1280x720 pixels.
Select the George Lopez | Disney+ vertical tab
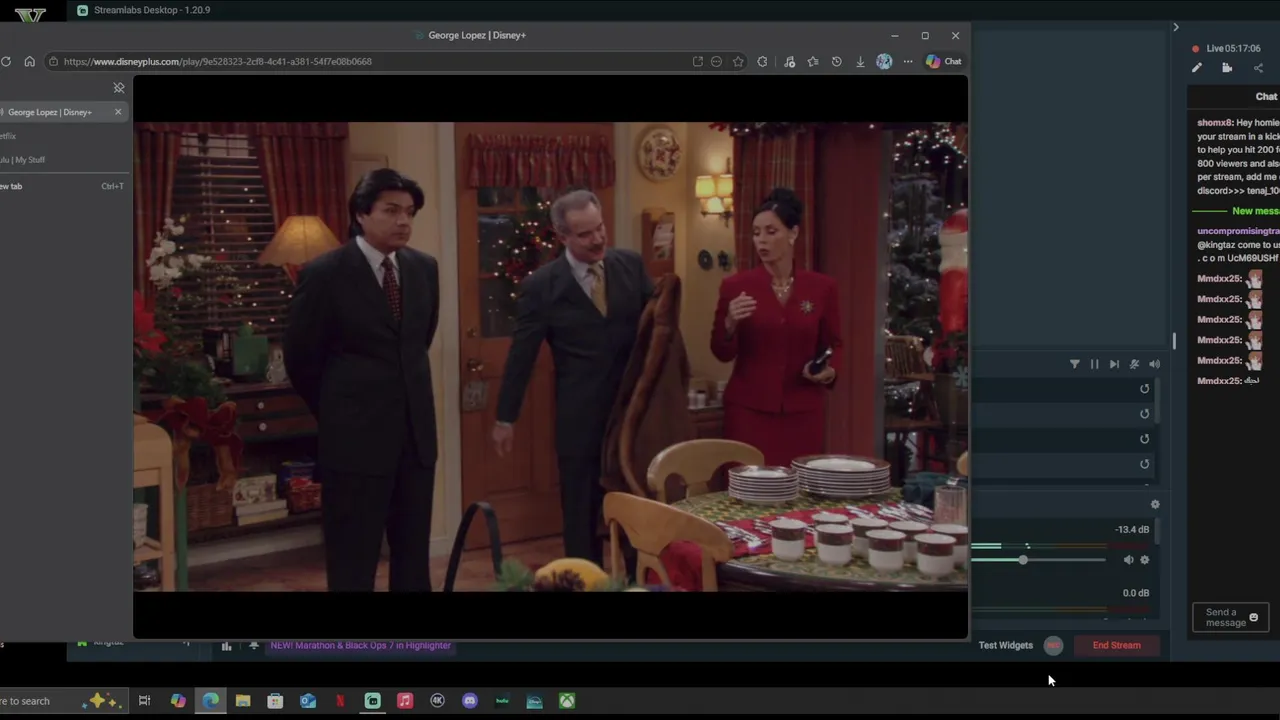click(62, 112)
